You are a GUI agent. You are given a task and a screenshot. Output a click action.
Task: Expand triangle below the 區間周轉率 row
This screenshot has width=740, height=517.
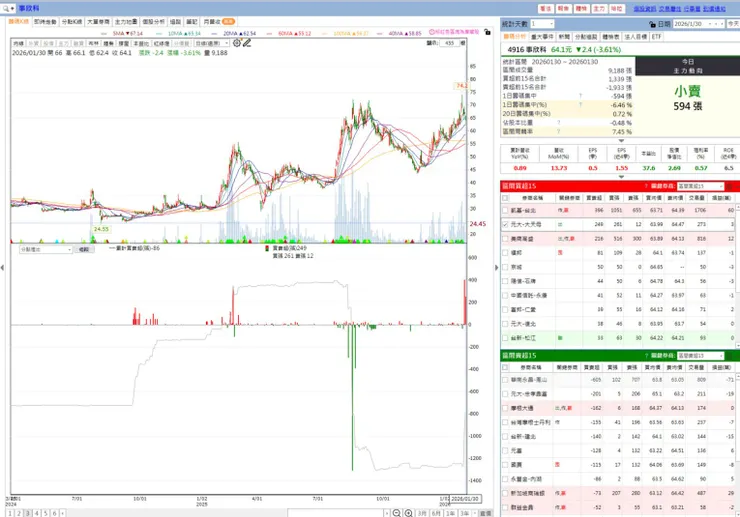point(621,141)
